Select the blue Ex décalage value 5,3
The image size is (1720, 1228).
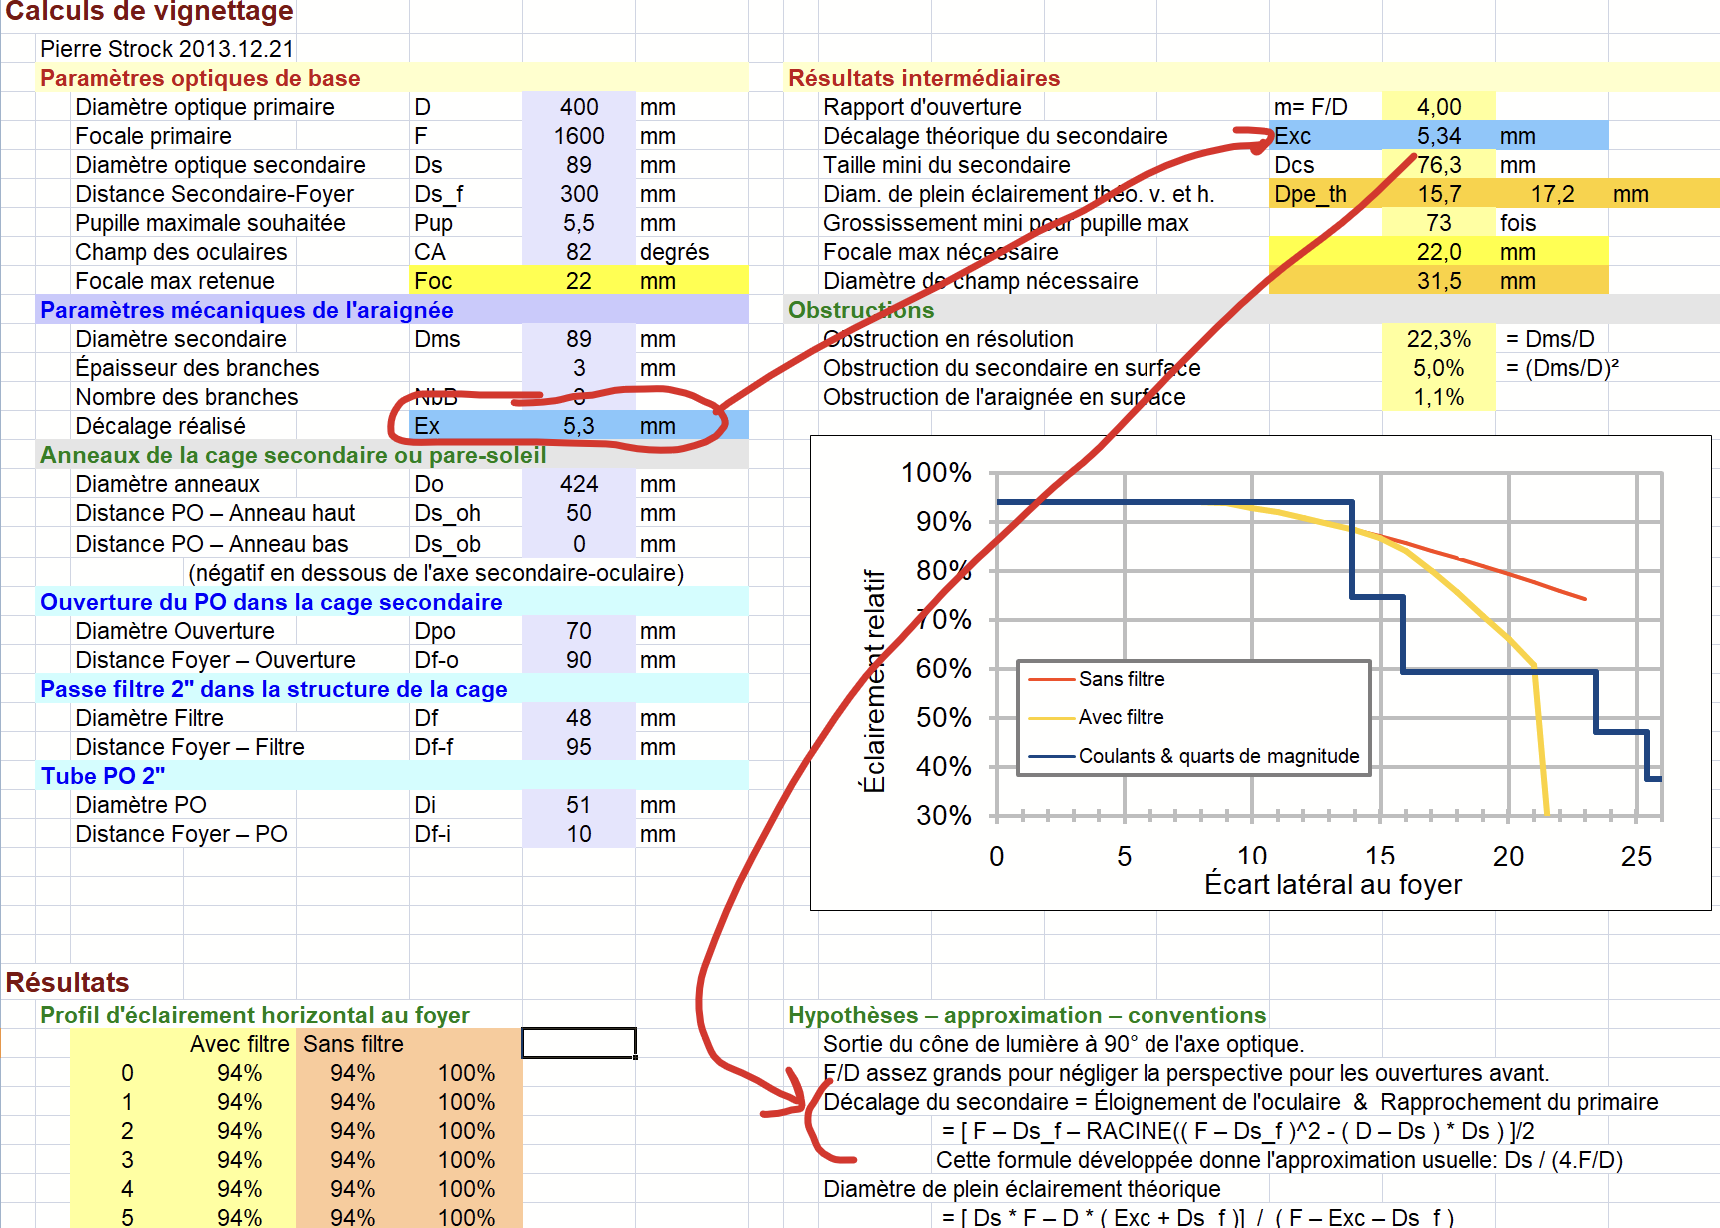[578, 426]
